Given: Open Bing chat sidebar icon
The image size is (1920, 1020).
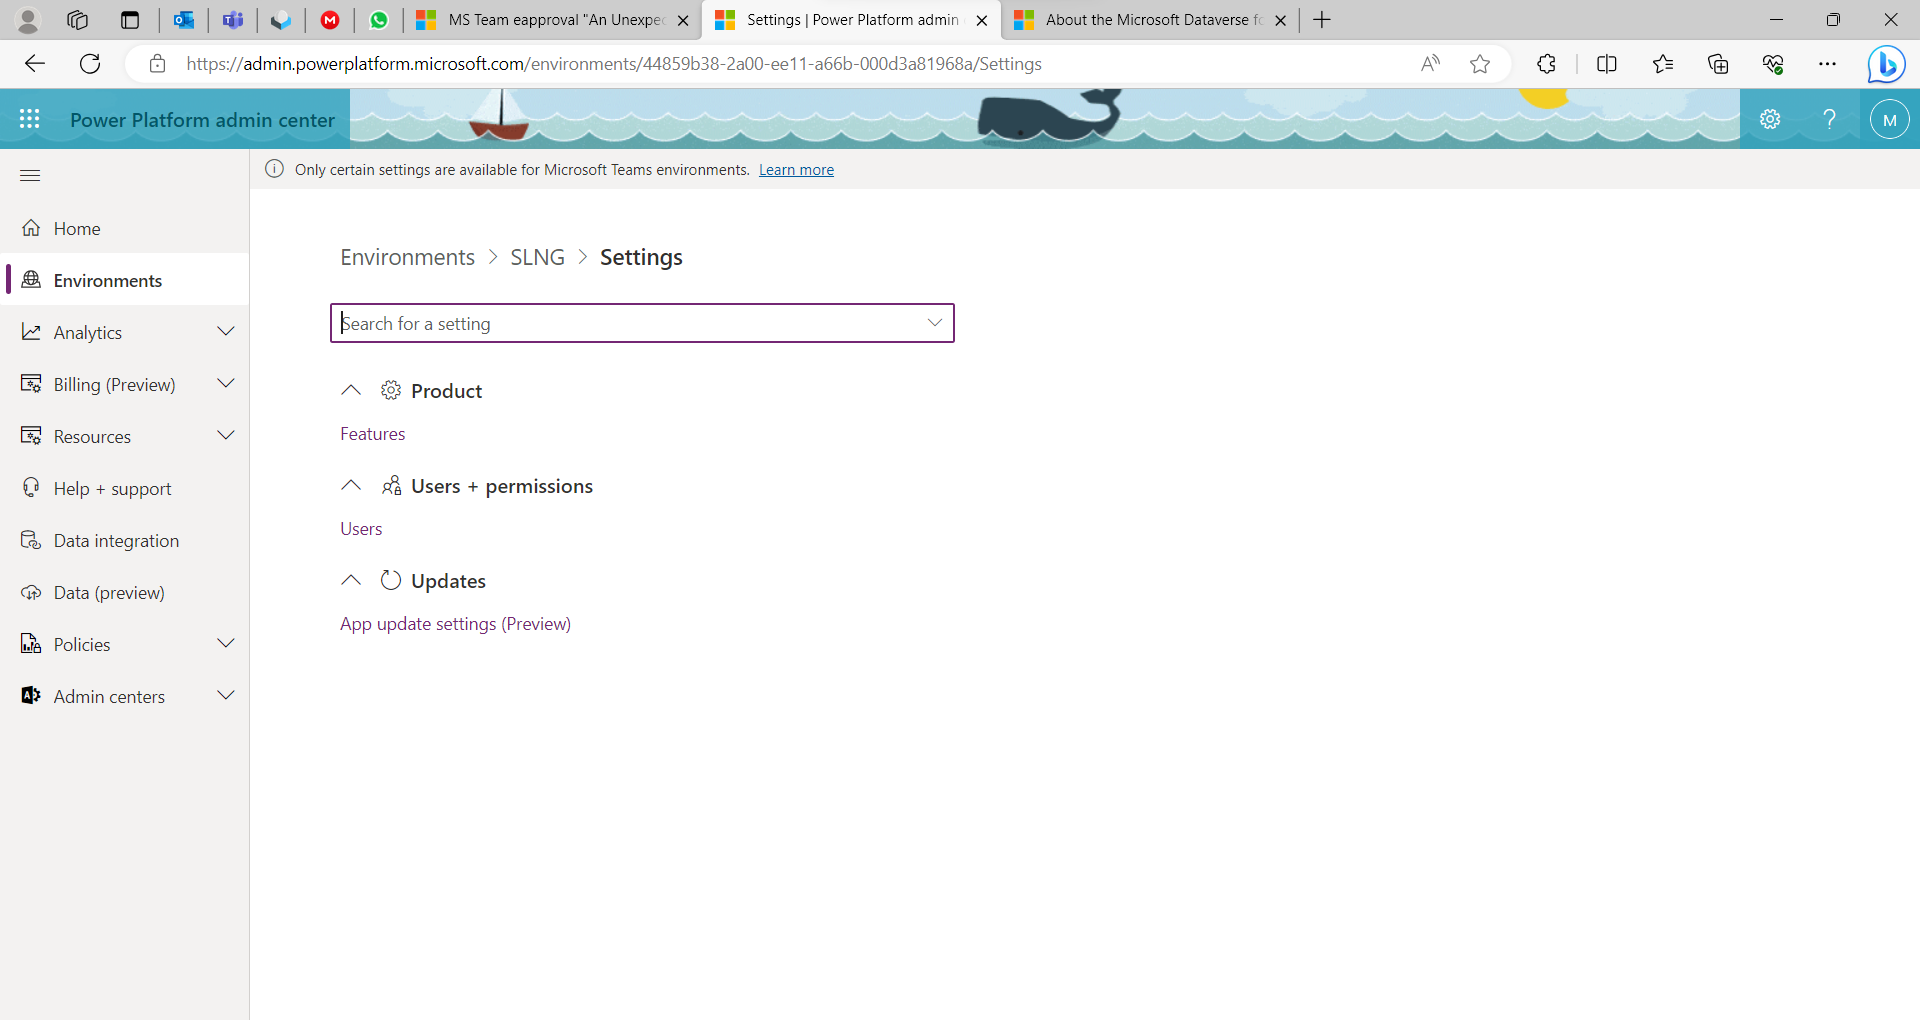Looking at the screenshot, I should point(1886,64).
